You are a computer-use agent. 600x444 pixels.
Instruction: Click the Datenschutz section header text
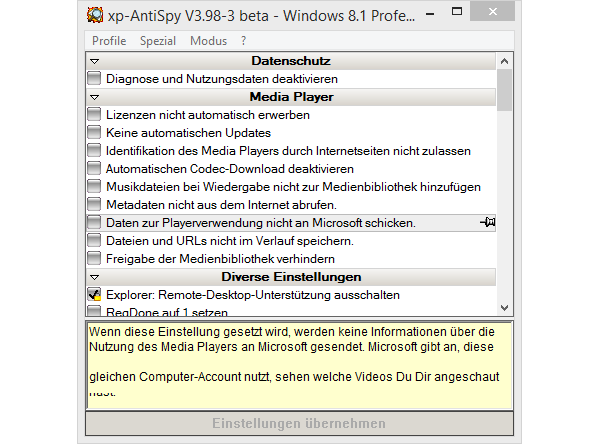pyautogui.click(x=291, y=61)
